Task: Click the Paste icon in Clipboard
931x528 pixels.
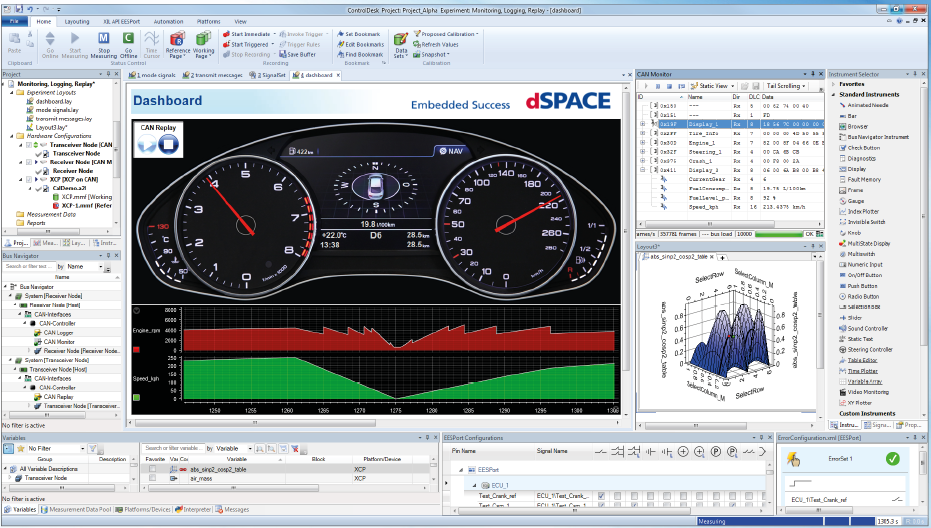Action: pyautogui.click(x=14, y=40)
